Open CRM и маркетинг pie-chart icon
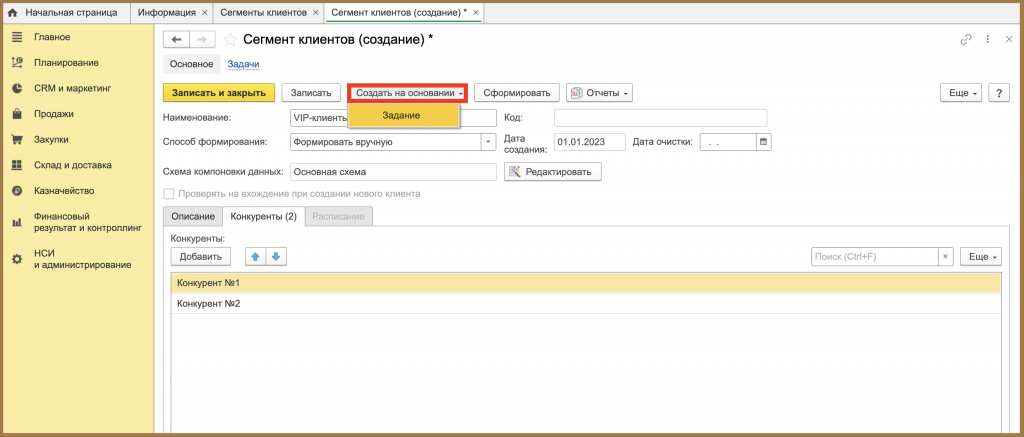1024x437 pixels. point(18,88)
